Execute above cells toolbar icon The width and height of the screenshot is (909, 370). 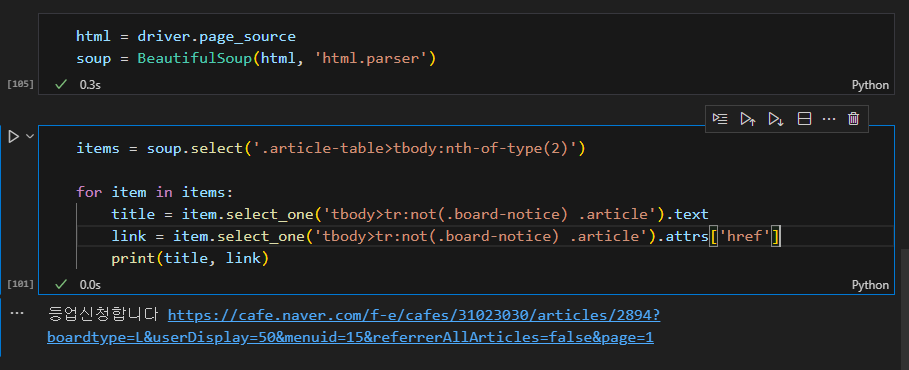point(748,119)
